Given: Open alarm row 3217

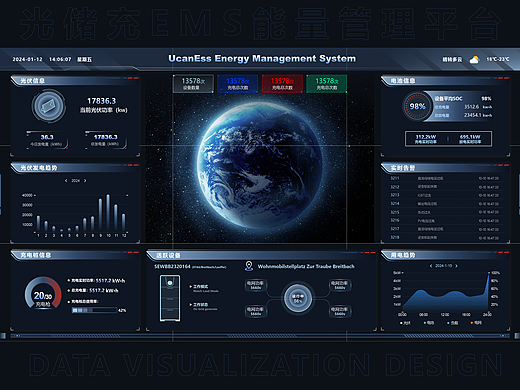Looking at the screenshot, I should (445, 229).
